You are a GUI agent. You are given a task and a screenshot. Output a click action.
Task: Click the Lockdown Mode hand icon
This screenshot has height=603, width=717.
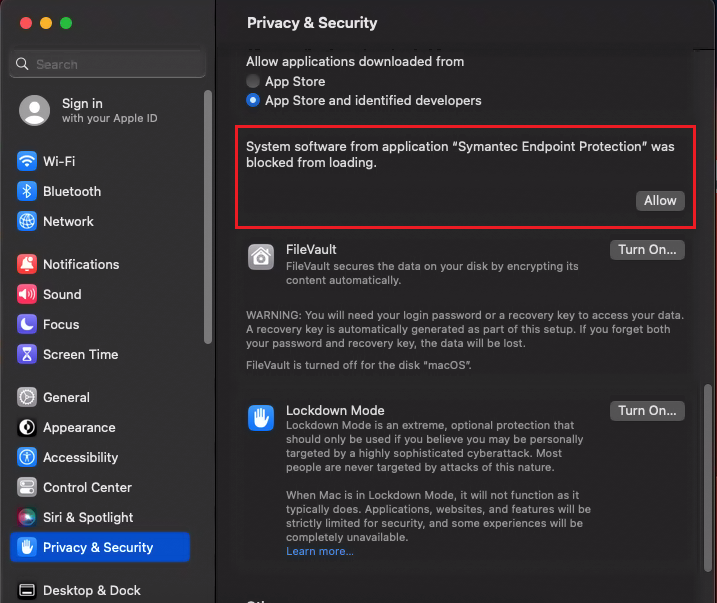[x=261, y=417]
